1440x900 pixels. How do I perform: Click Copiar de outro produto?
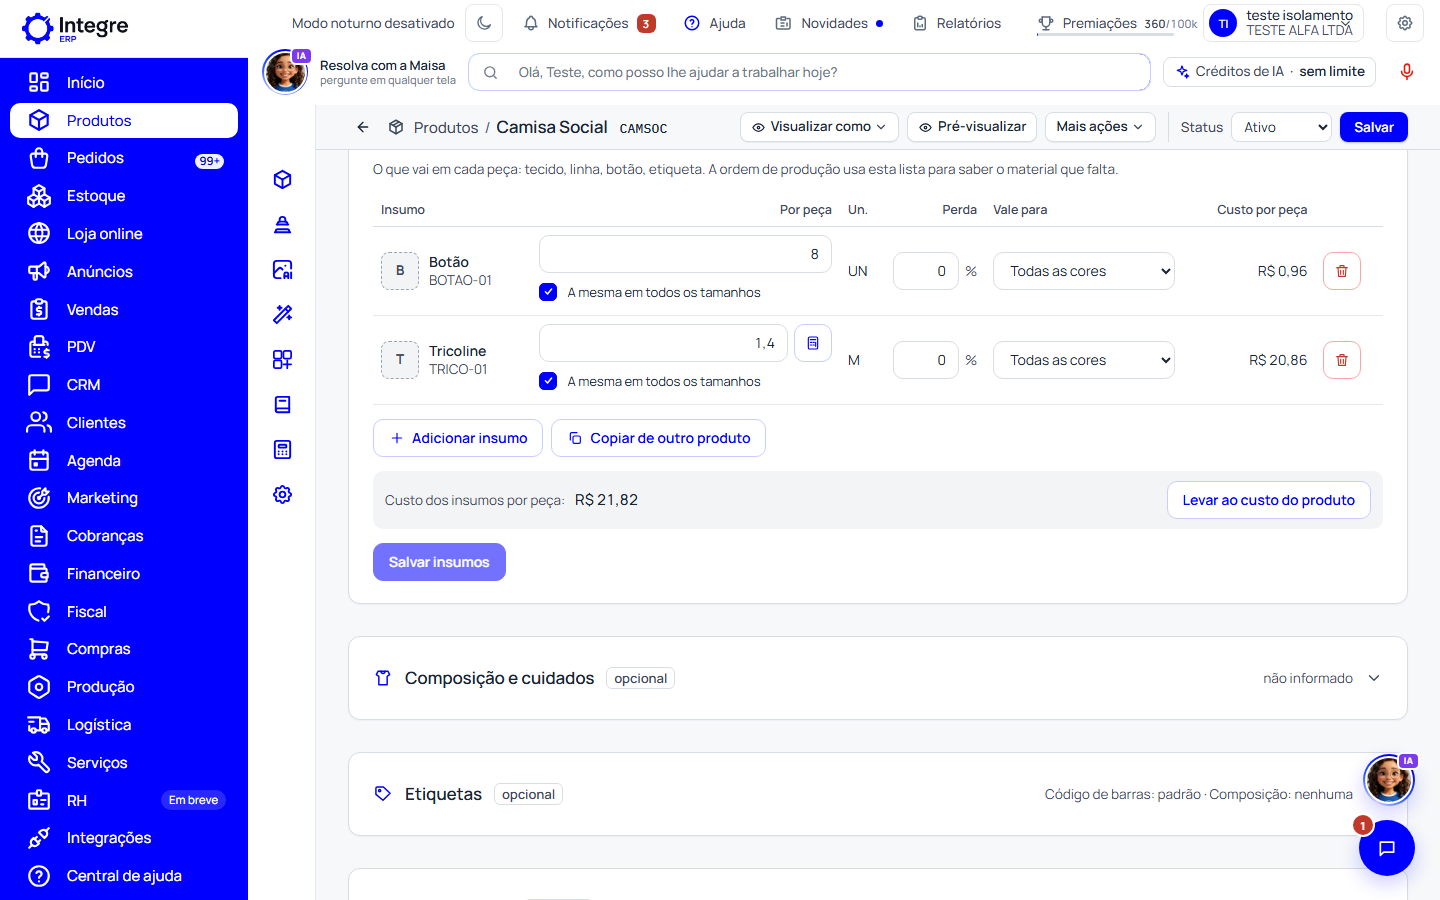click(658, 438)
